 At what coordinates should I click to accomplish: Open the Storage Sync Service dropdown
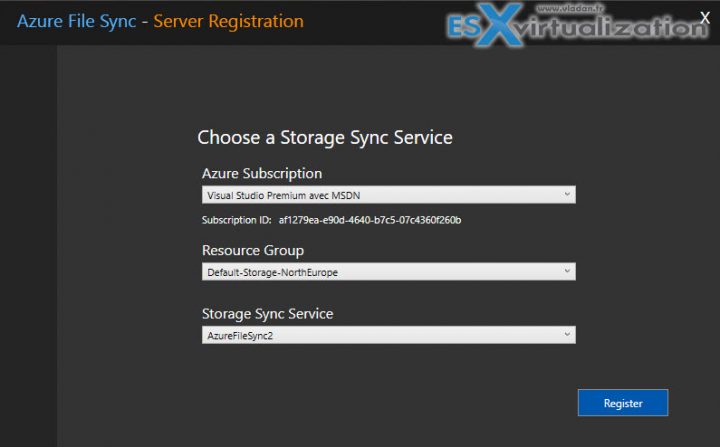tap(388, 335)
